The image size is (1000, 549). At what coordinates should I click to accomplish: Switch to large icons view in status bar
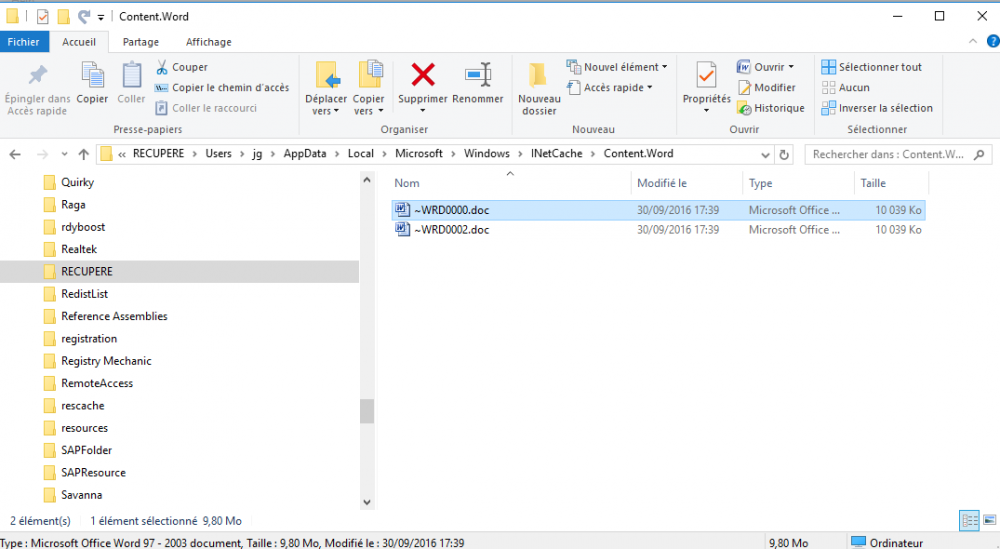(990, 520)
